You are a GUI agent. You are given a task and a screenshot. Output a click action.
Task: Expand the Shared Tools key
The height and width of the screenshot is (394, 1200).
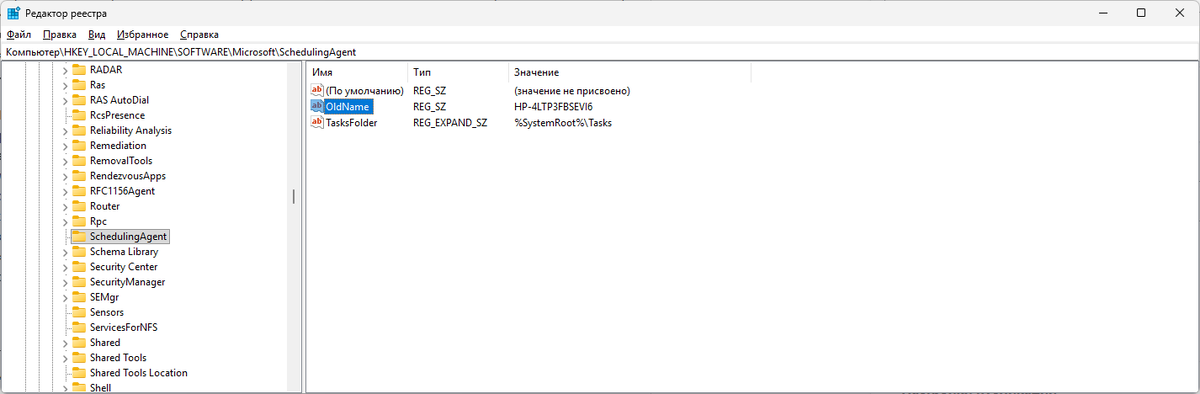pos(65,357)
